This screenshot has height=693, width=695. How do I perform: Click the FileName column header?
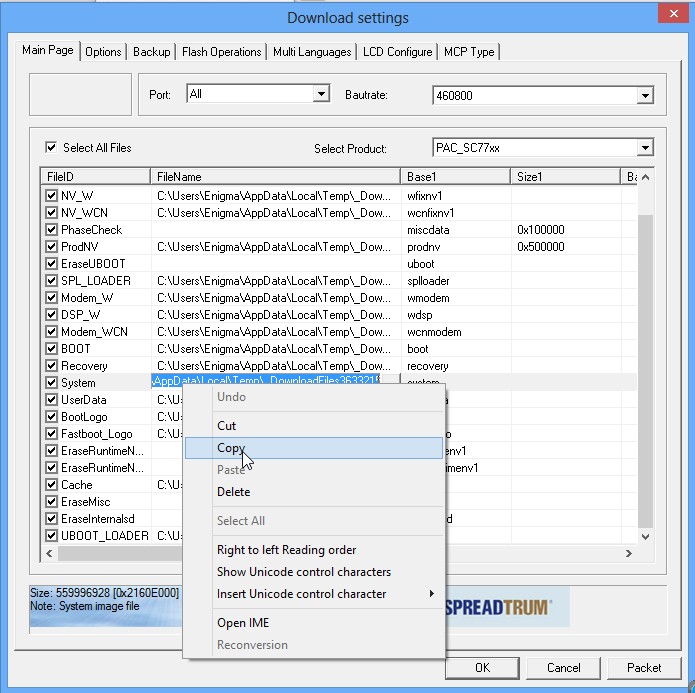point(276,177)
